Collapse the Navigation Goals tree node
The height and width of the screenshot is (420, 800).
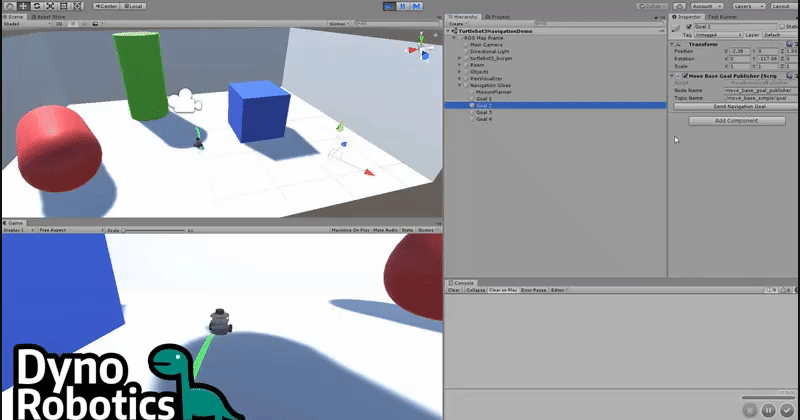tap(459, 85)
